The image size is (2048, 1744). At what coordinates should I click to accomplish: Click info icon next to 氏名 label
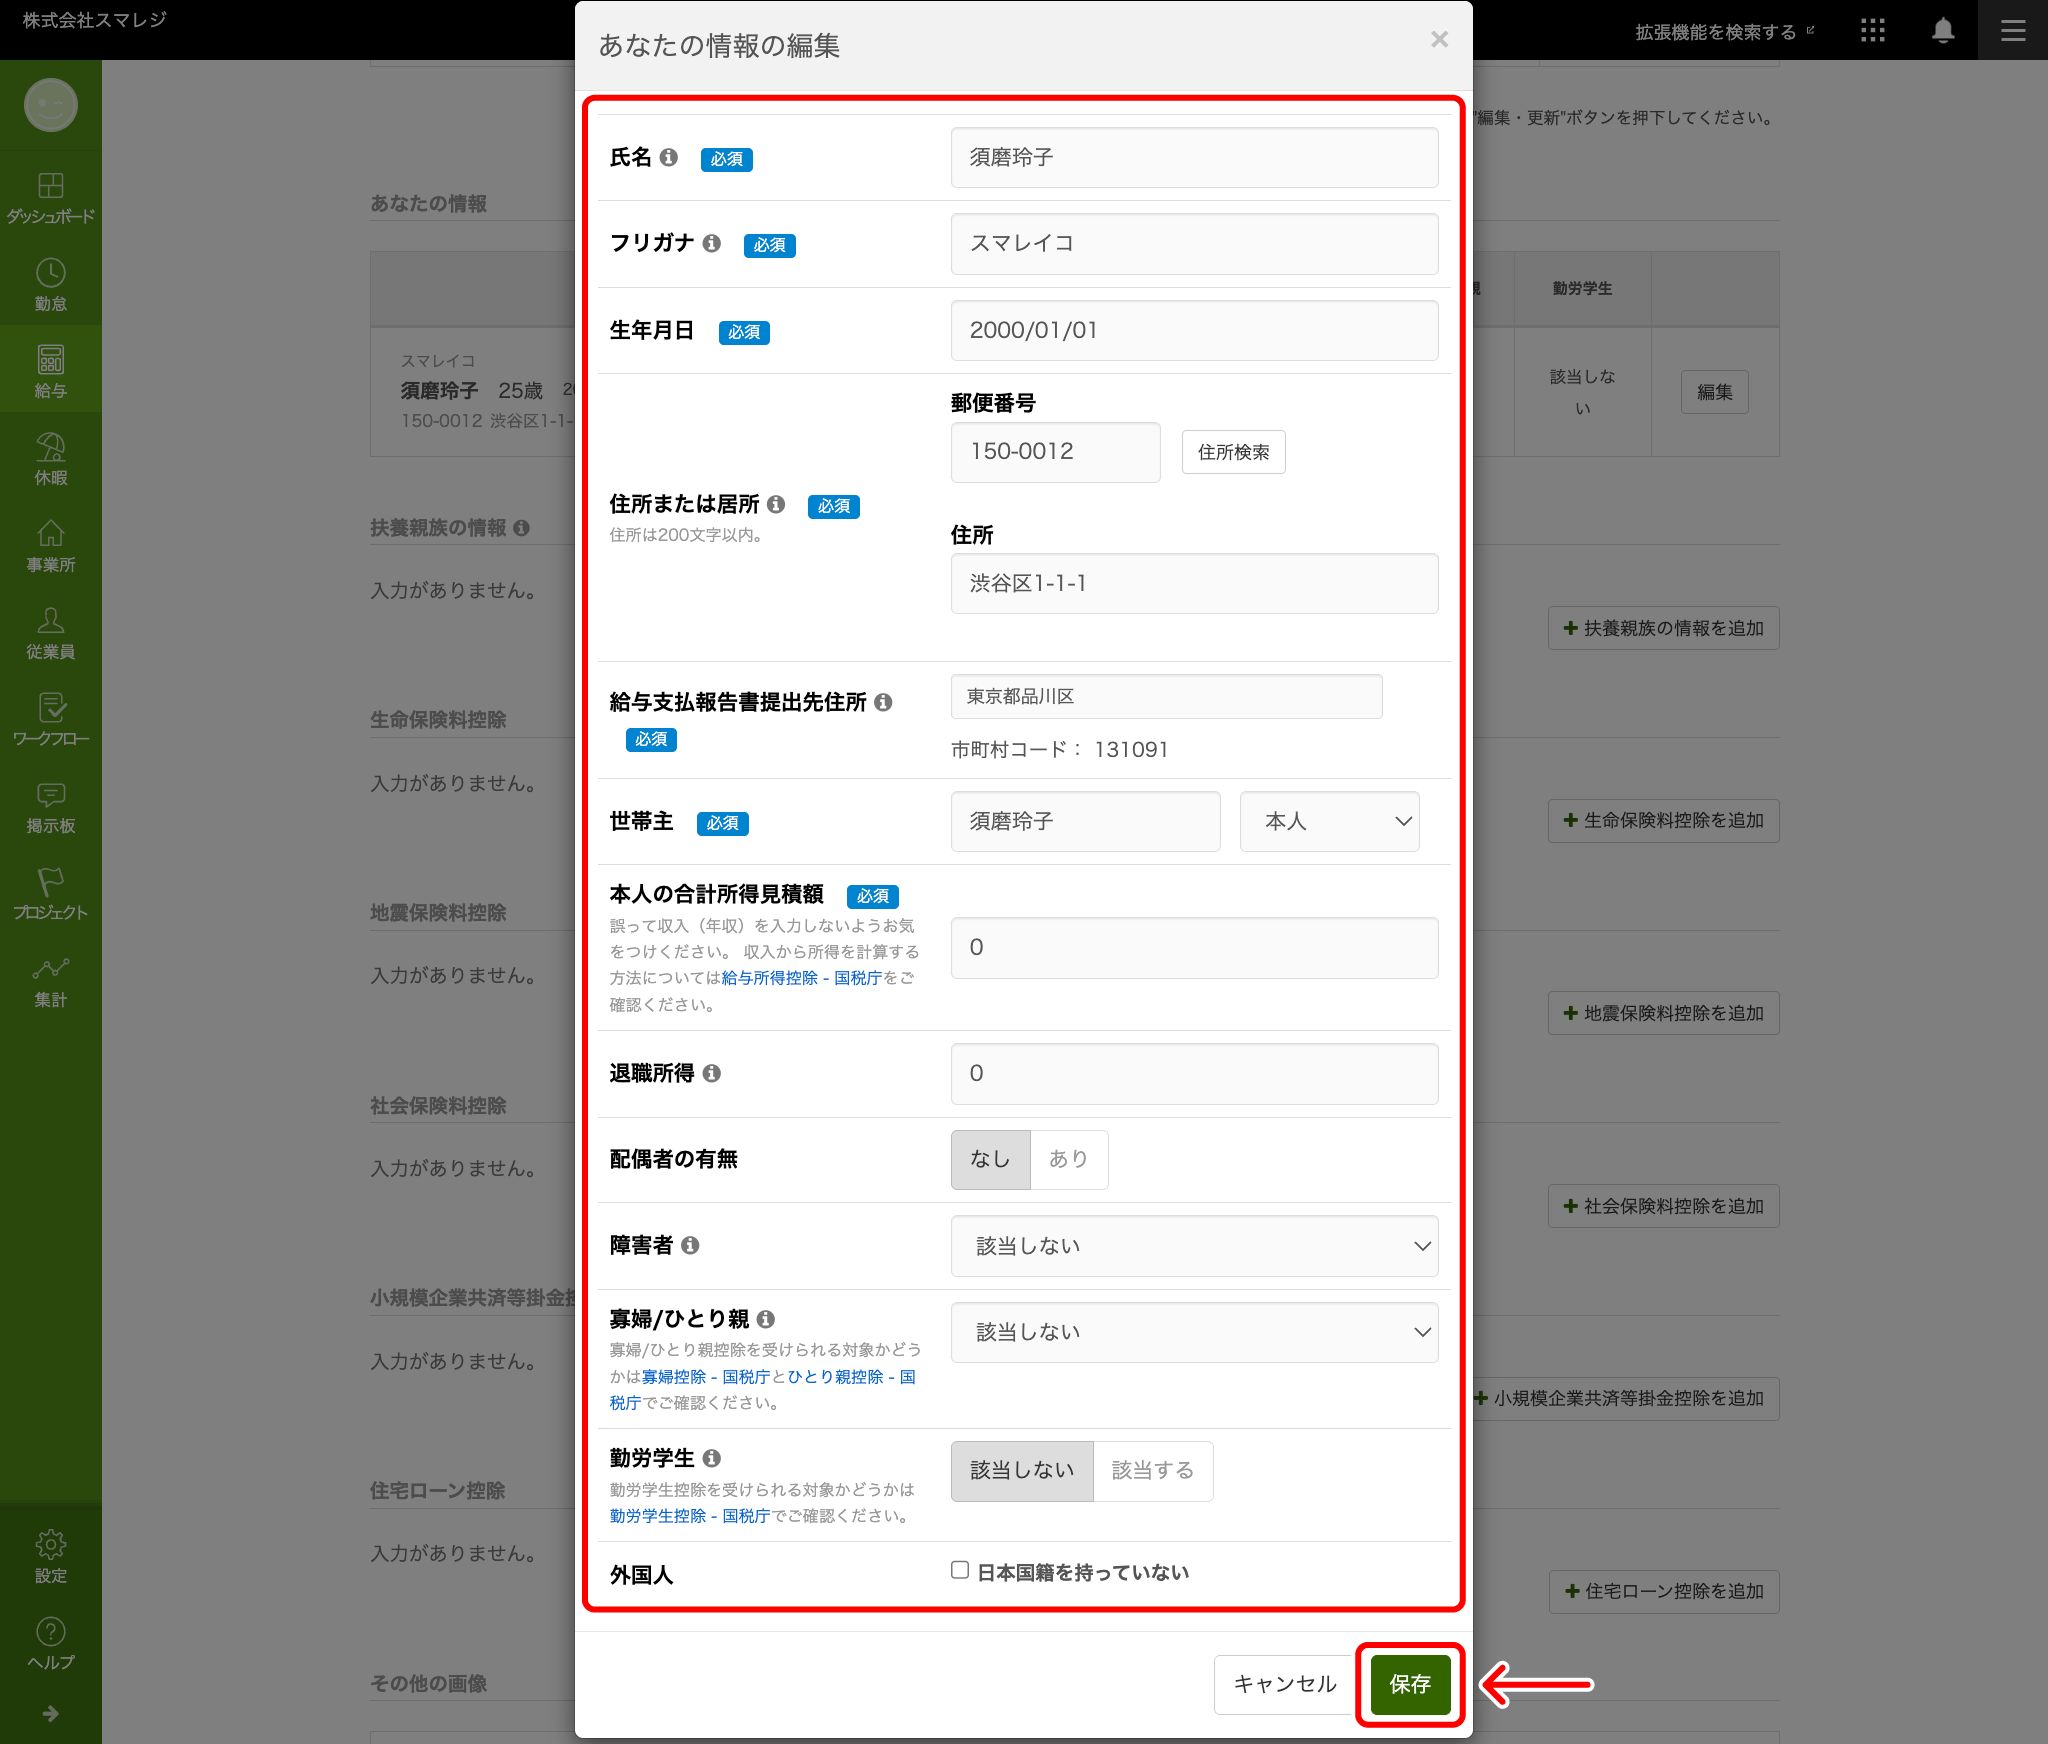[669, 157]
